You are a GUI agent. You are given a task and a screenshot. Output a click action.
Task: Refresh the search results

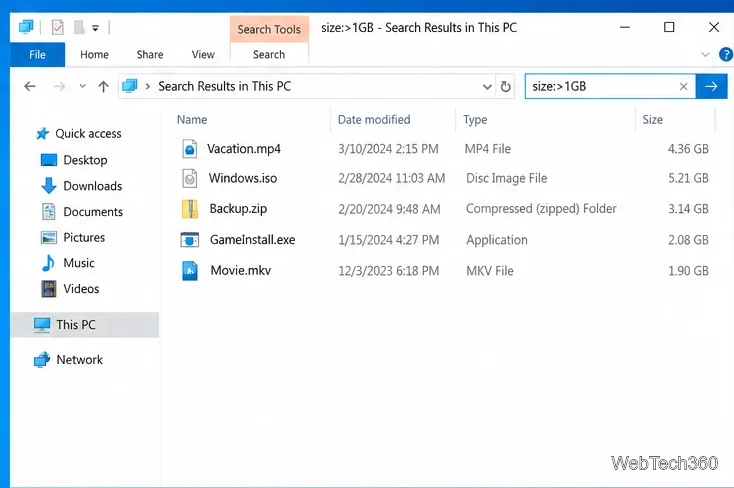[506, 87]
